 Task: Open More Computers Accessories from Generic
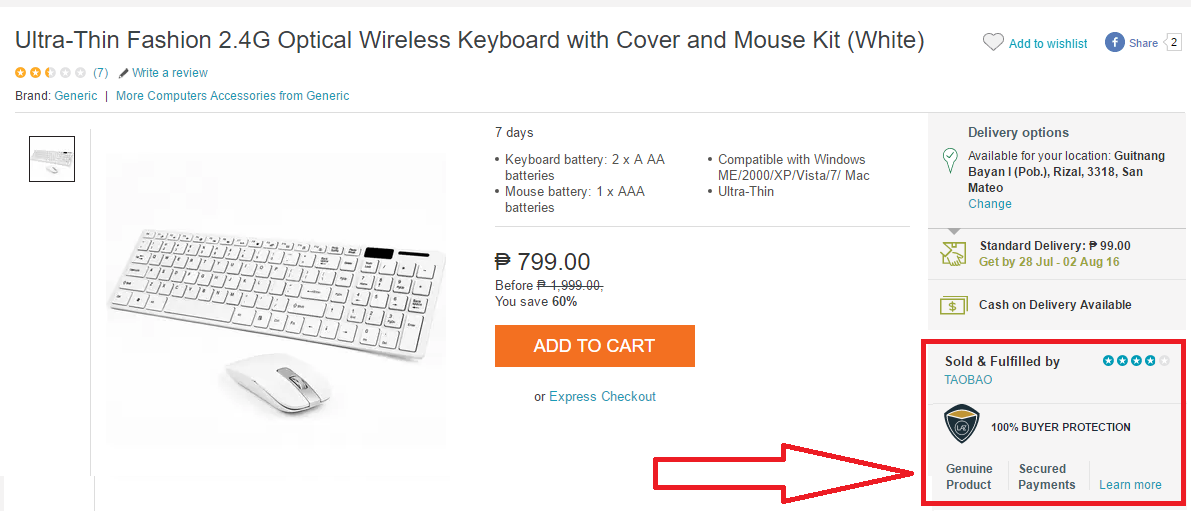[x=233, y=96]
